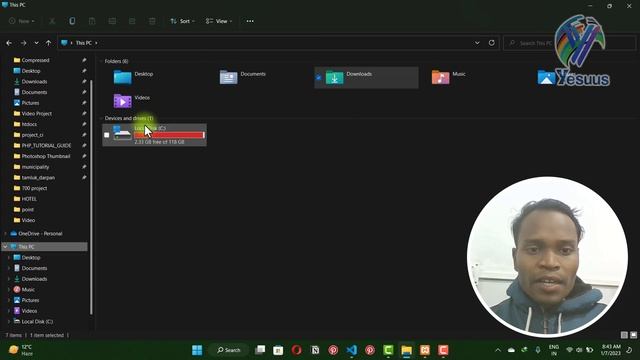Image resolution: width=640 pixels, height=360 pixels.
Task: Open Task View from taskbar
Action: pos(260,350)
